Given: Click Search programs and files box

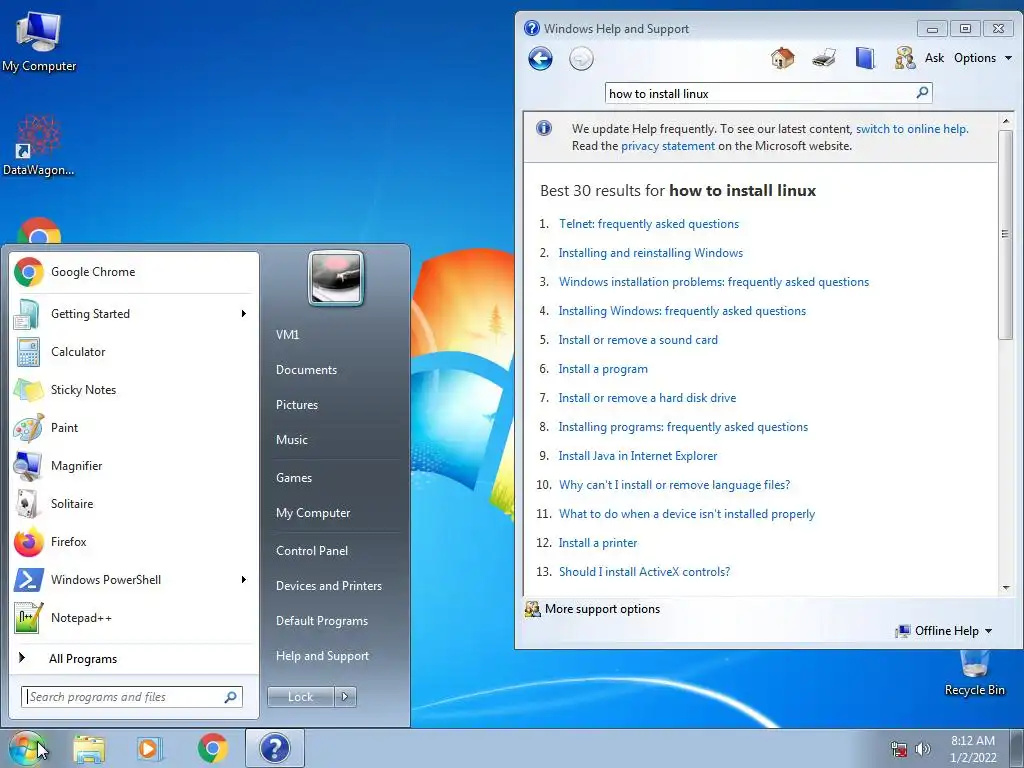Looking at the screenshot, I should click(x=131, y=697).
